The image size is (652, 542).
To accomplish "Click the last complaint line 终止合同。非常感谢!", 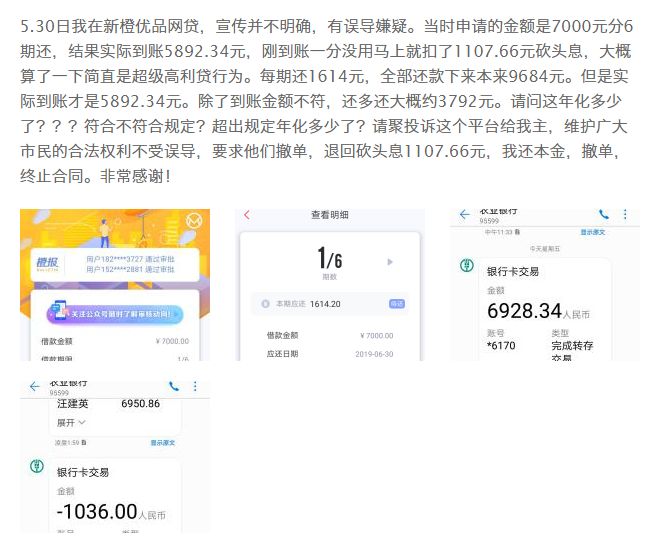I will coord(95,176).
